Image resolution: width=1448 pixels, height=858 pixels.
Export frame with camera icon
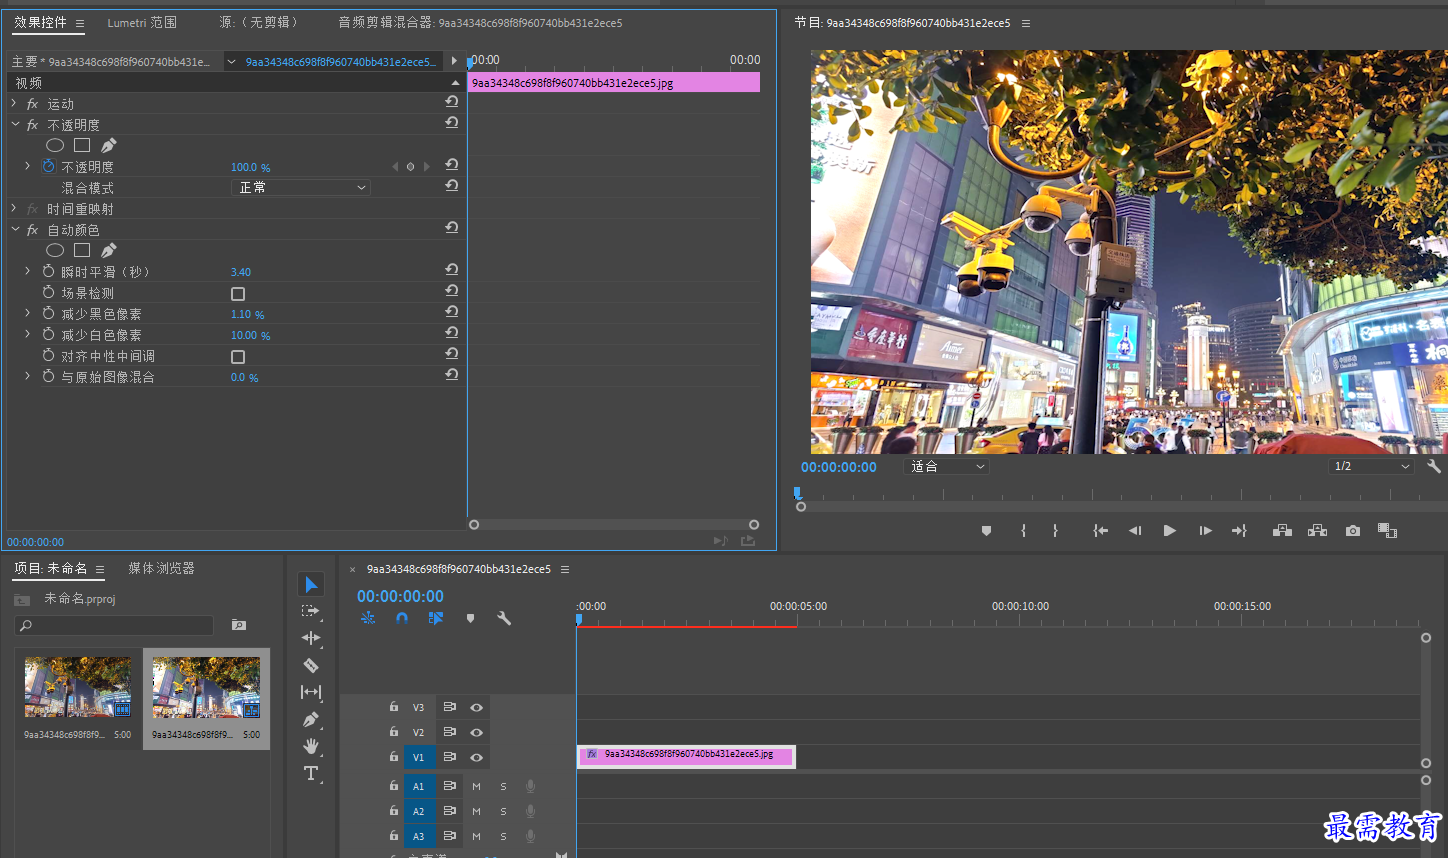(1353, 531)
